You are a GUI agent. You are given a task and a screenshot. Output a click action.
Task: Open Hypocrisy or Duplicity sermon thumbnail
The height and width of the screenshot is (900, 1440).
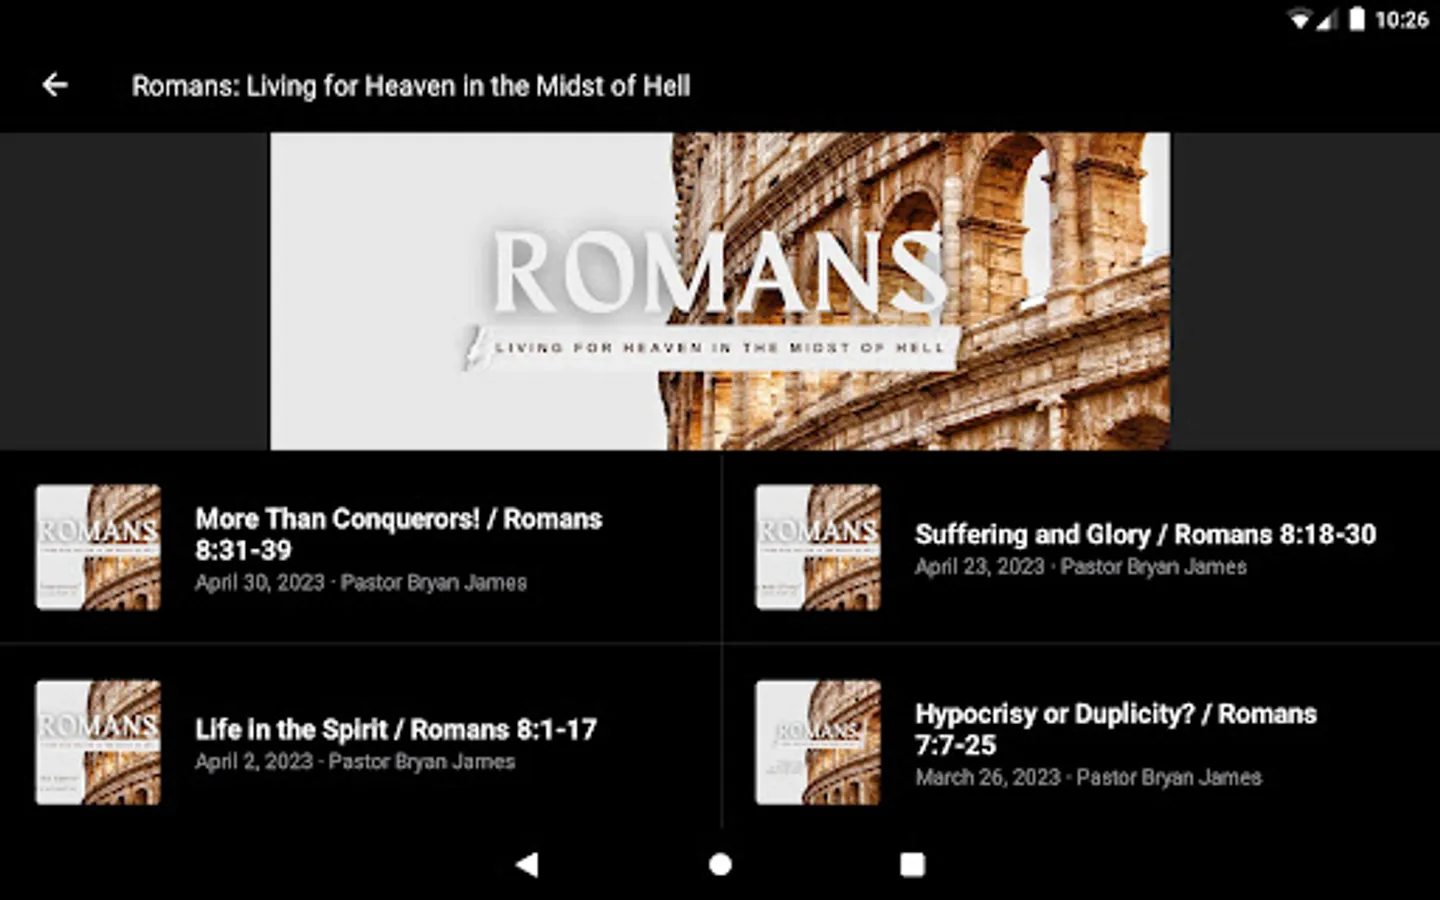[818, 743]
